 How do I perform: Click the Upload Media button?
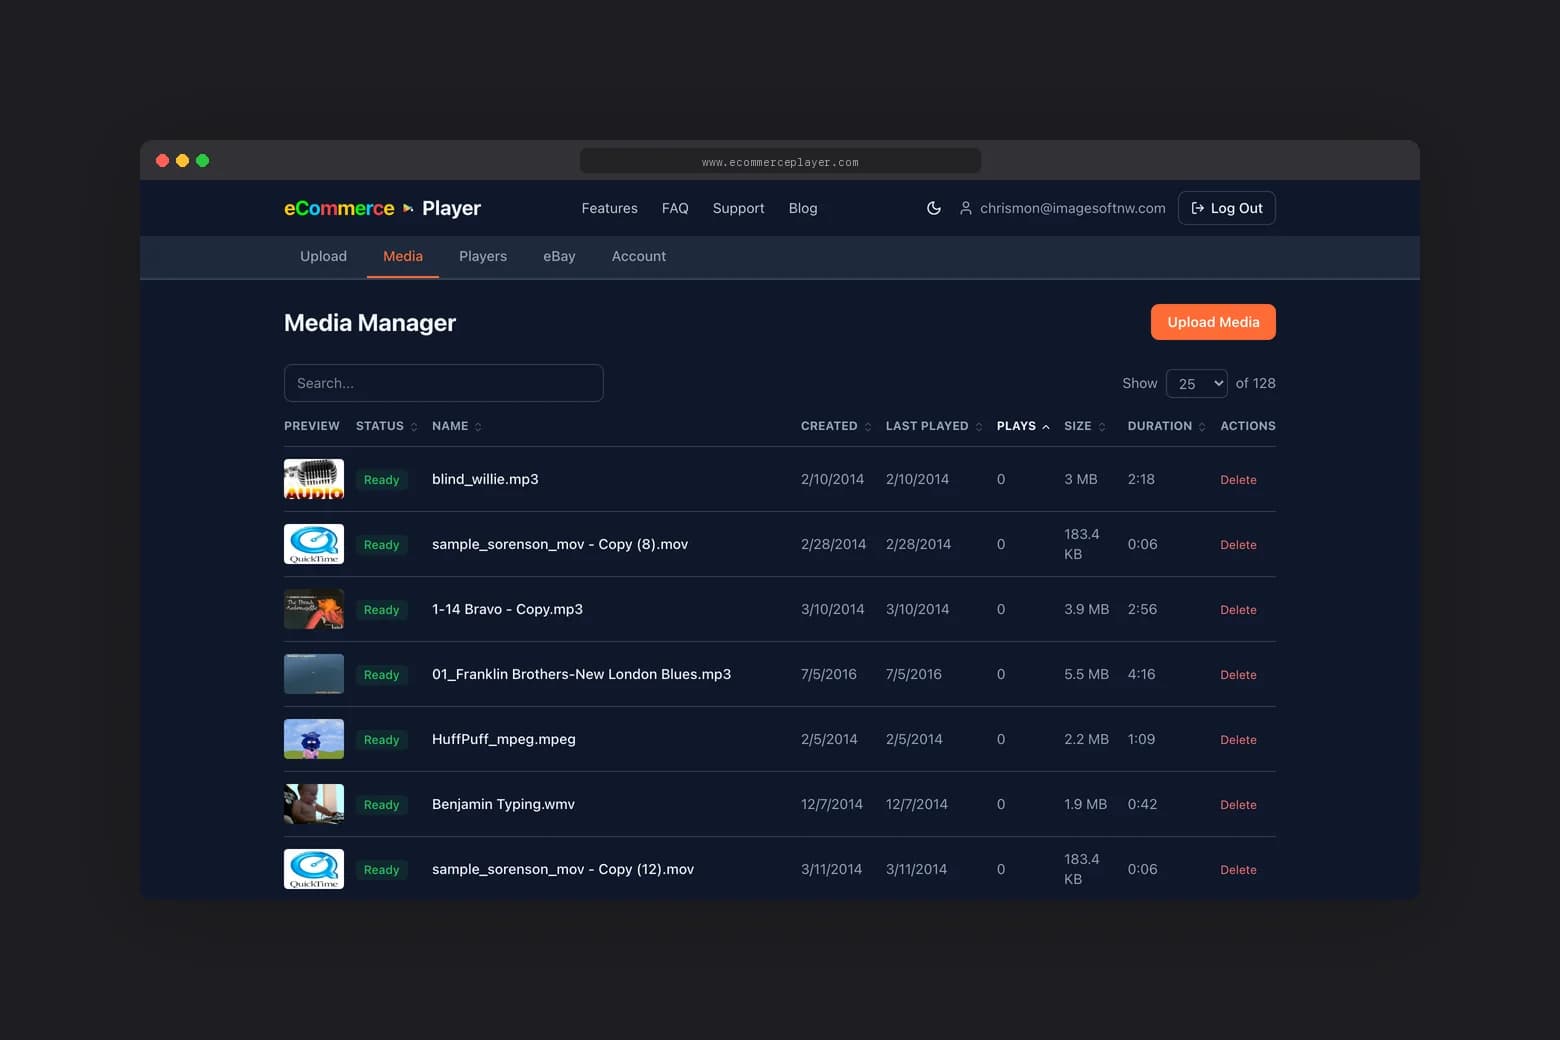coord(1213,322)
